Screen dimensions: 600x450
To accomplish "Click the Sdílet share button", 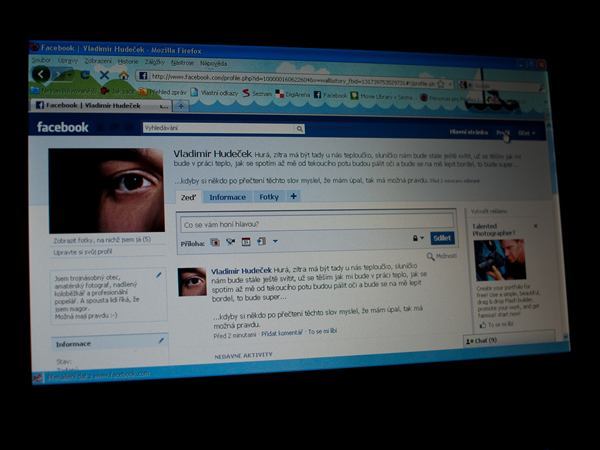I will click(442, 238).
